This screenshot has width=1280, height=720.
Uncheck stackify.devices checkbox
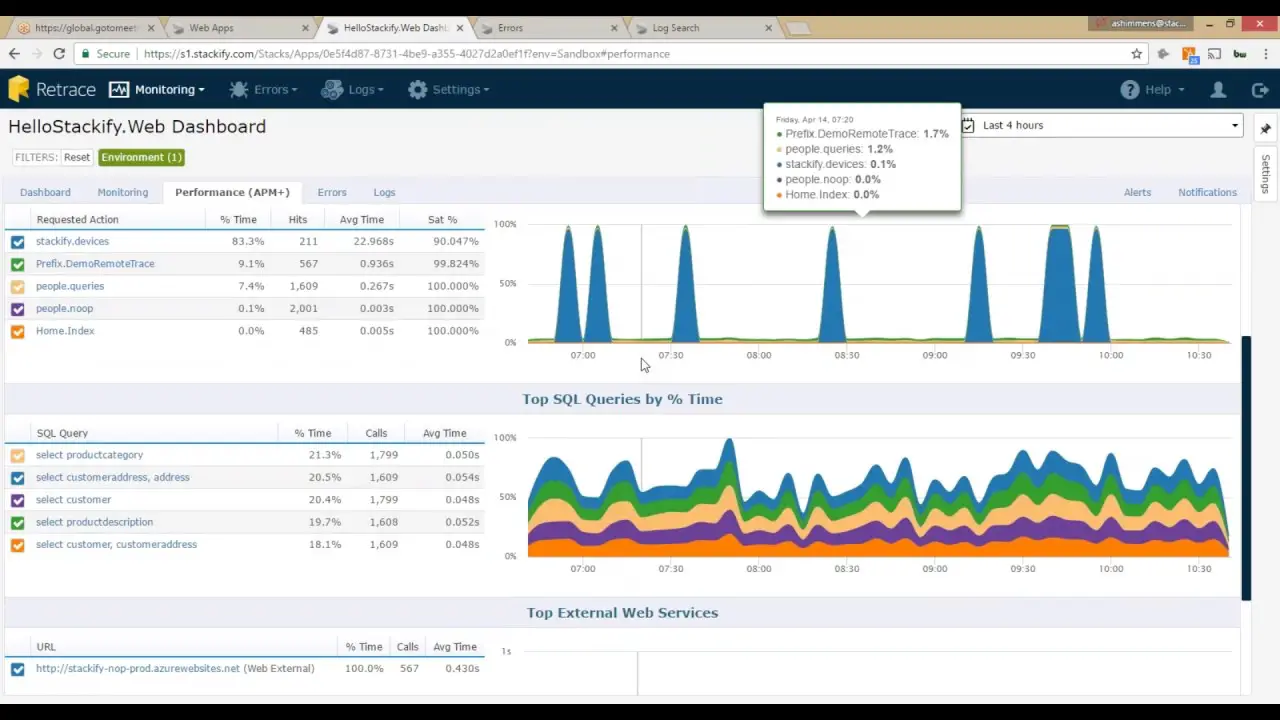coord(17,242)
